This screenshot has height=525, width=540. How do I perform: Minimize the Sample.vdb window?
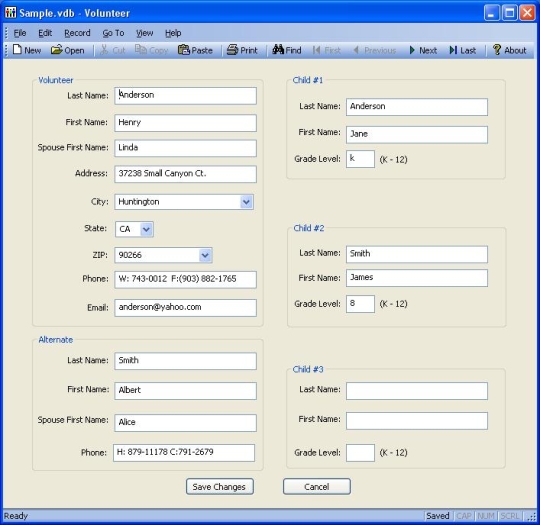click(491, 13)
